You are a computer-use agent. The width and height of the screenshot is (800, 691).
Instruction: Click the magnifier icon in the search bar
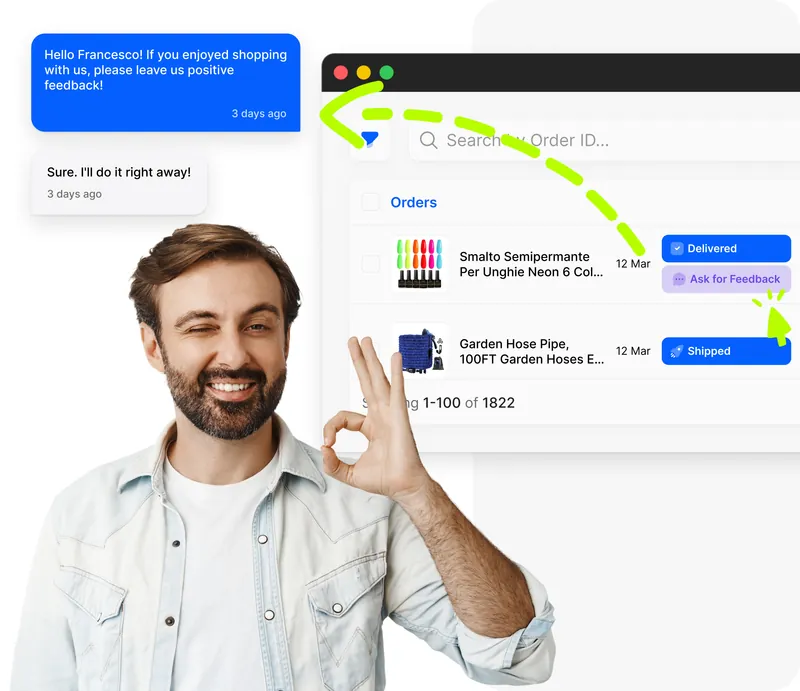click(427, 140)
